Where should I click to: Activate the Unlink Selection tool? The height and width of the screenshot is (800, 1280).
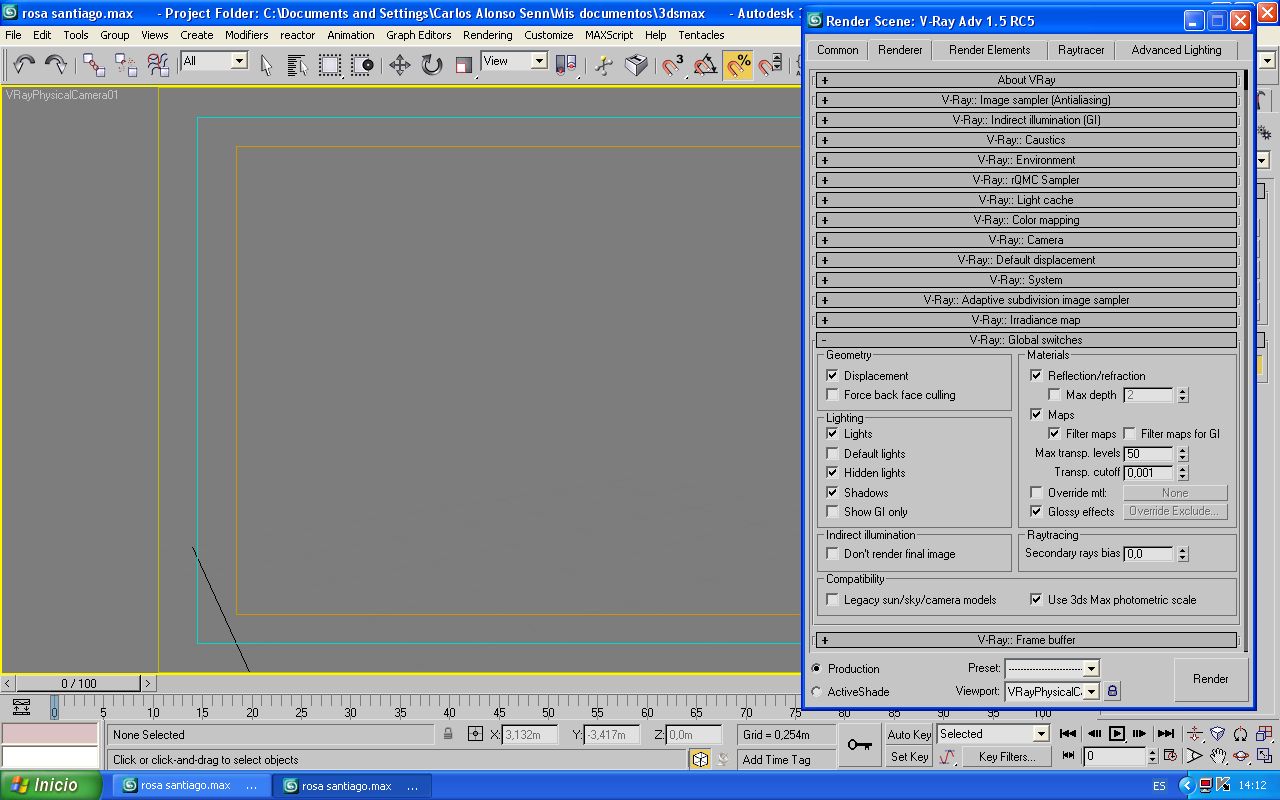click(126, 65)
